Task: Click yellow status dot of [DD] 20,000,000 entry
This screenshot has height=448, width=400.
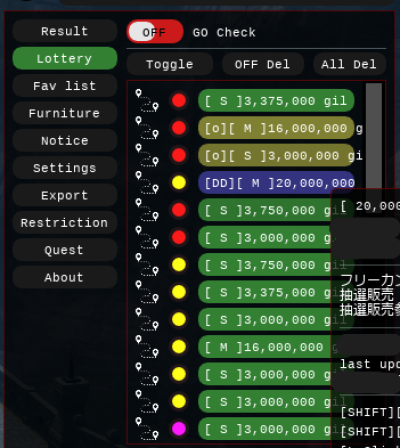Action: pyautogui.click(x=179, y=182)
